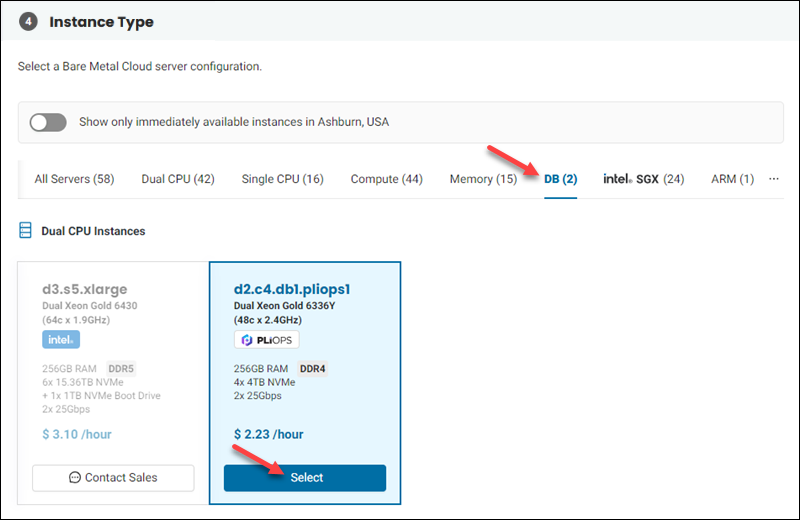Click the Dual Xeon Gold 6336Y text
This screenshot has width=800, height=520.
tap(285, 306)
